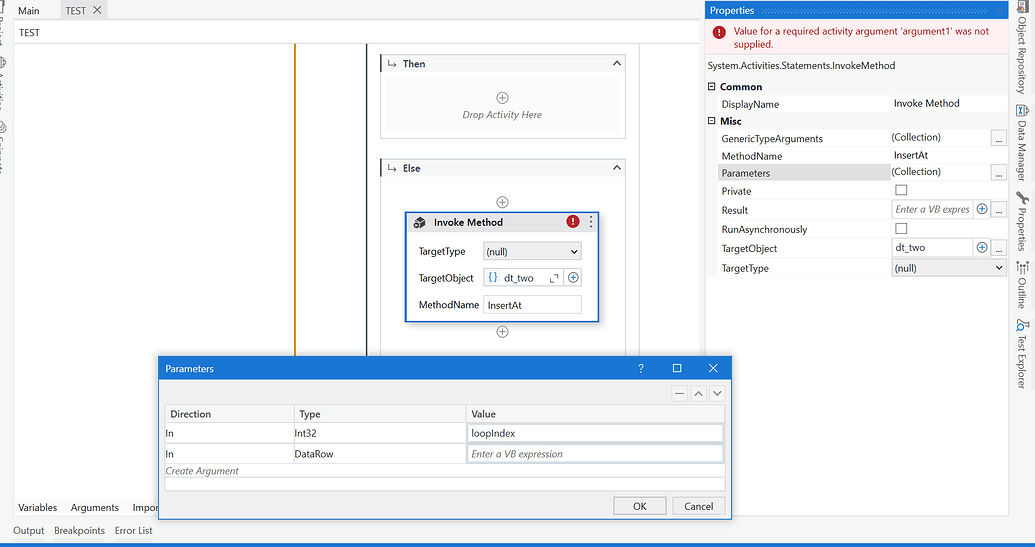Move argument down in Parameters dialog
Viewport: 1035px width, 547px height.
coord(717,393)
